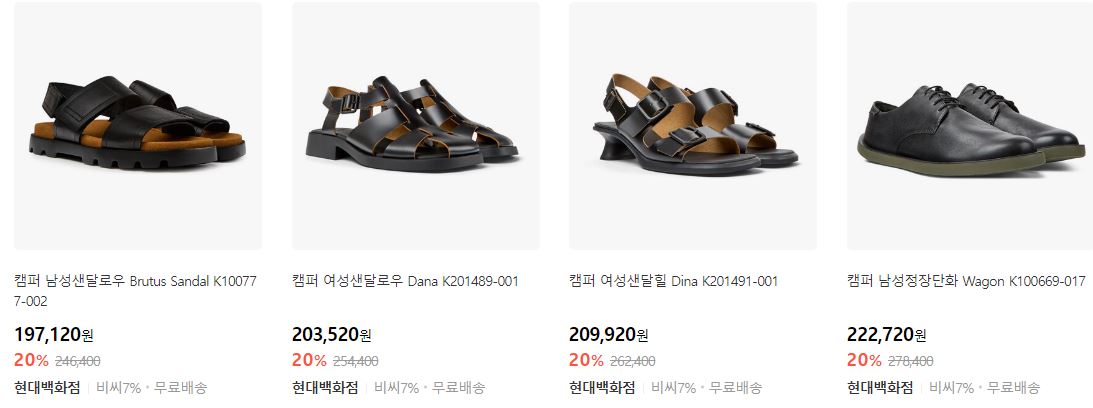
Task: Click 비씨7% label under Dina sandal
Action: point(673,388)
